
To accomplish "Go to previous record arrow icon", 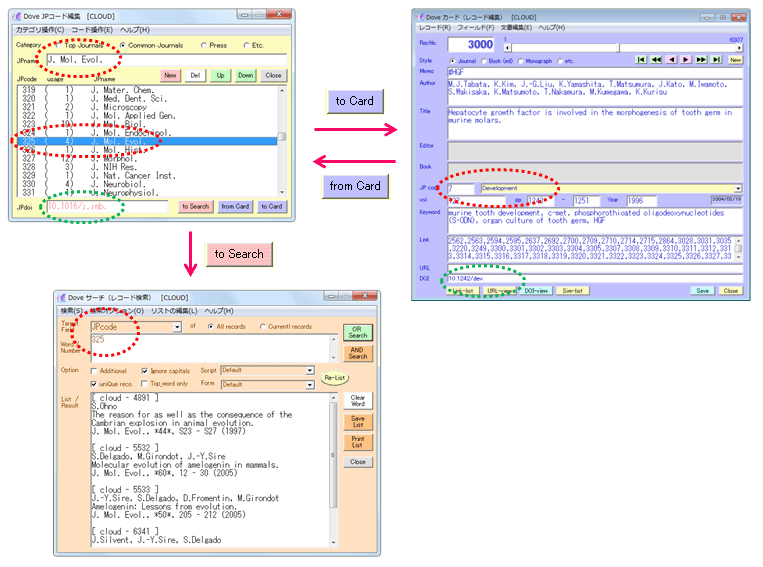I will (x=671, y=60).
